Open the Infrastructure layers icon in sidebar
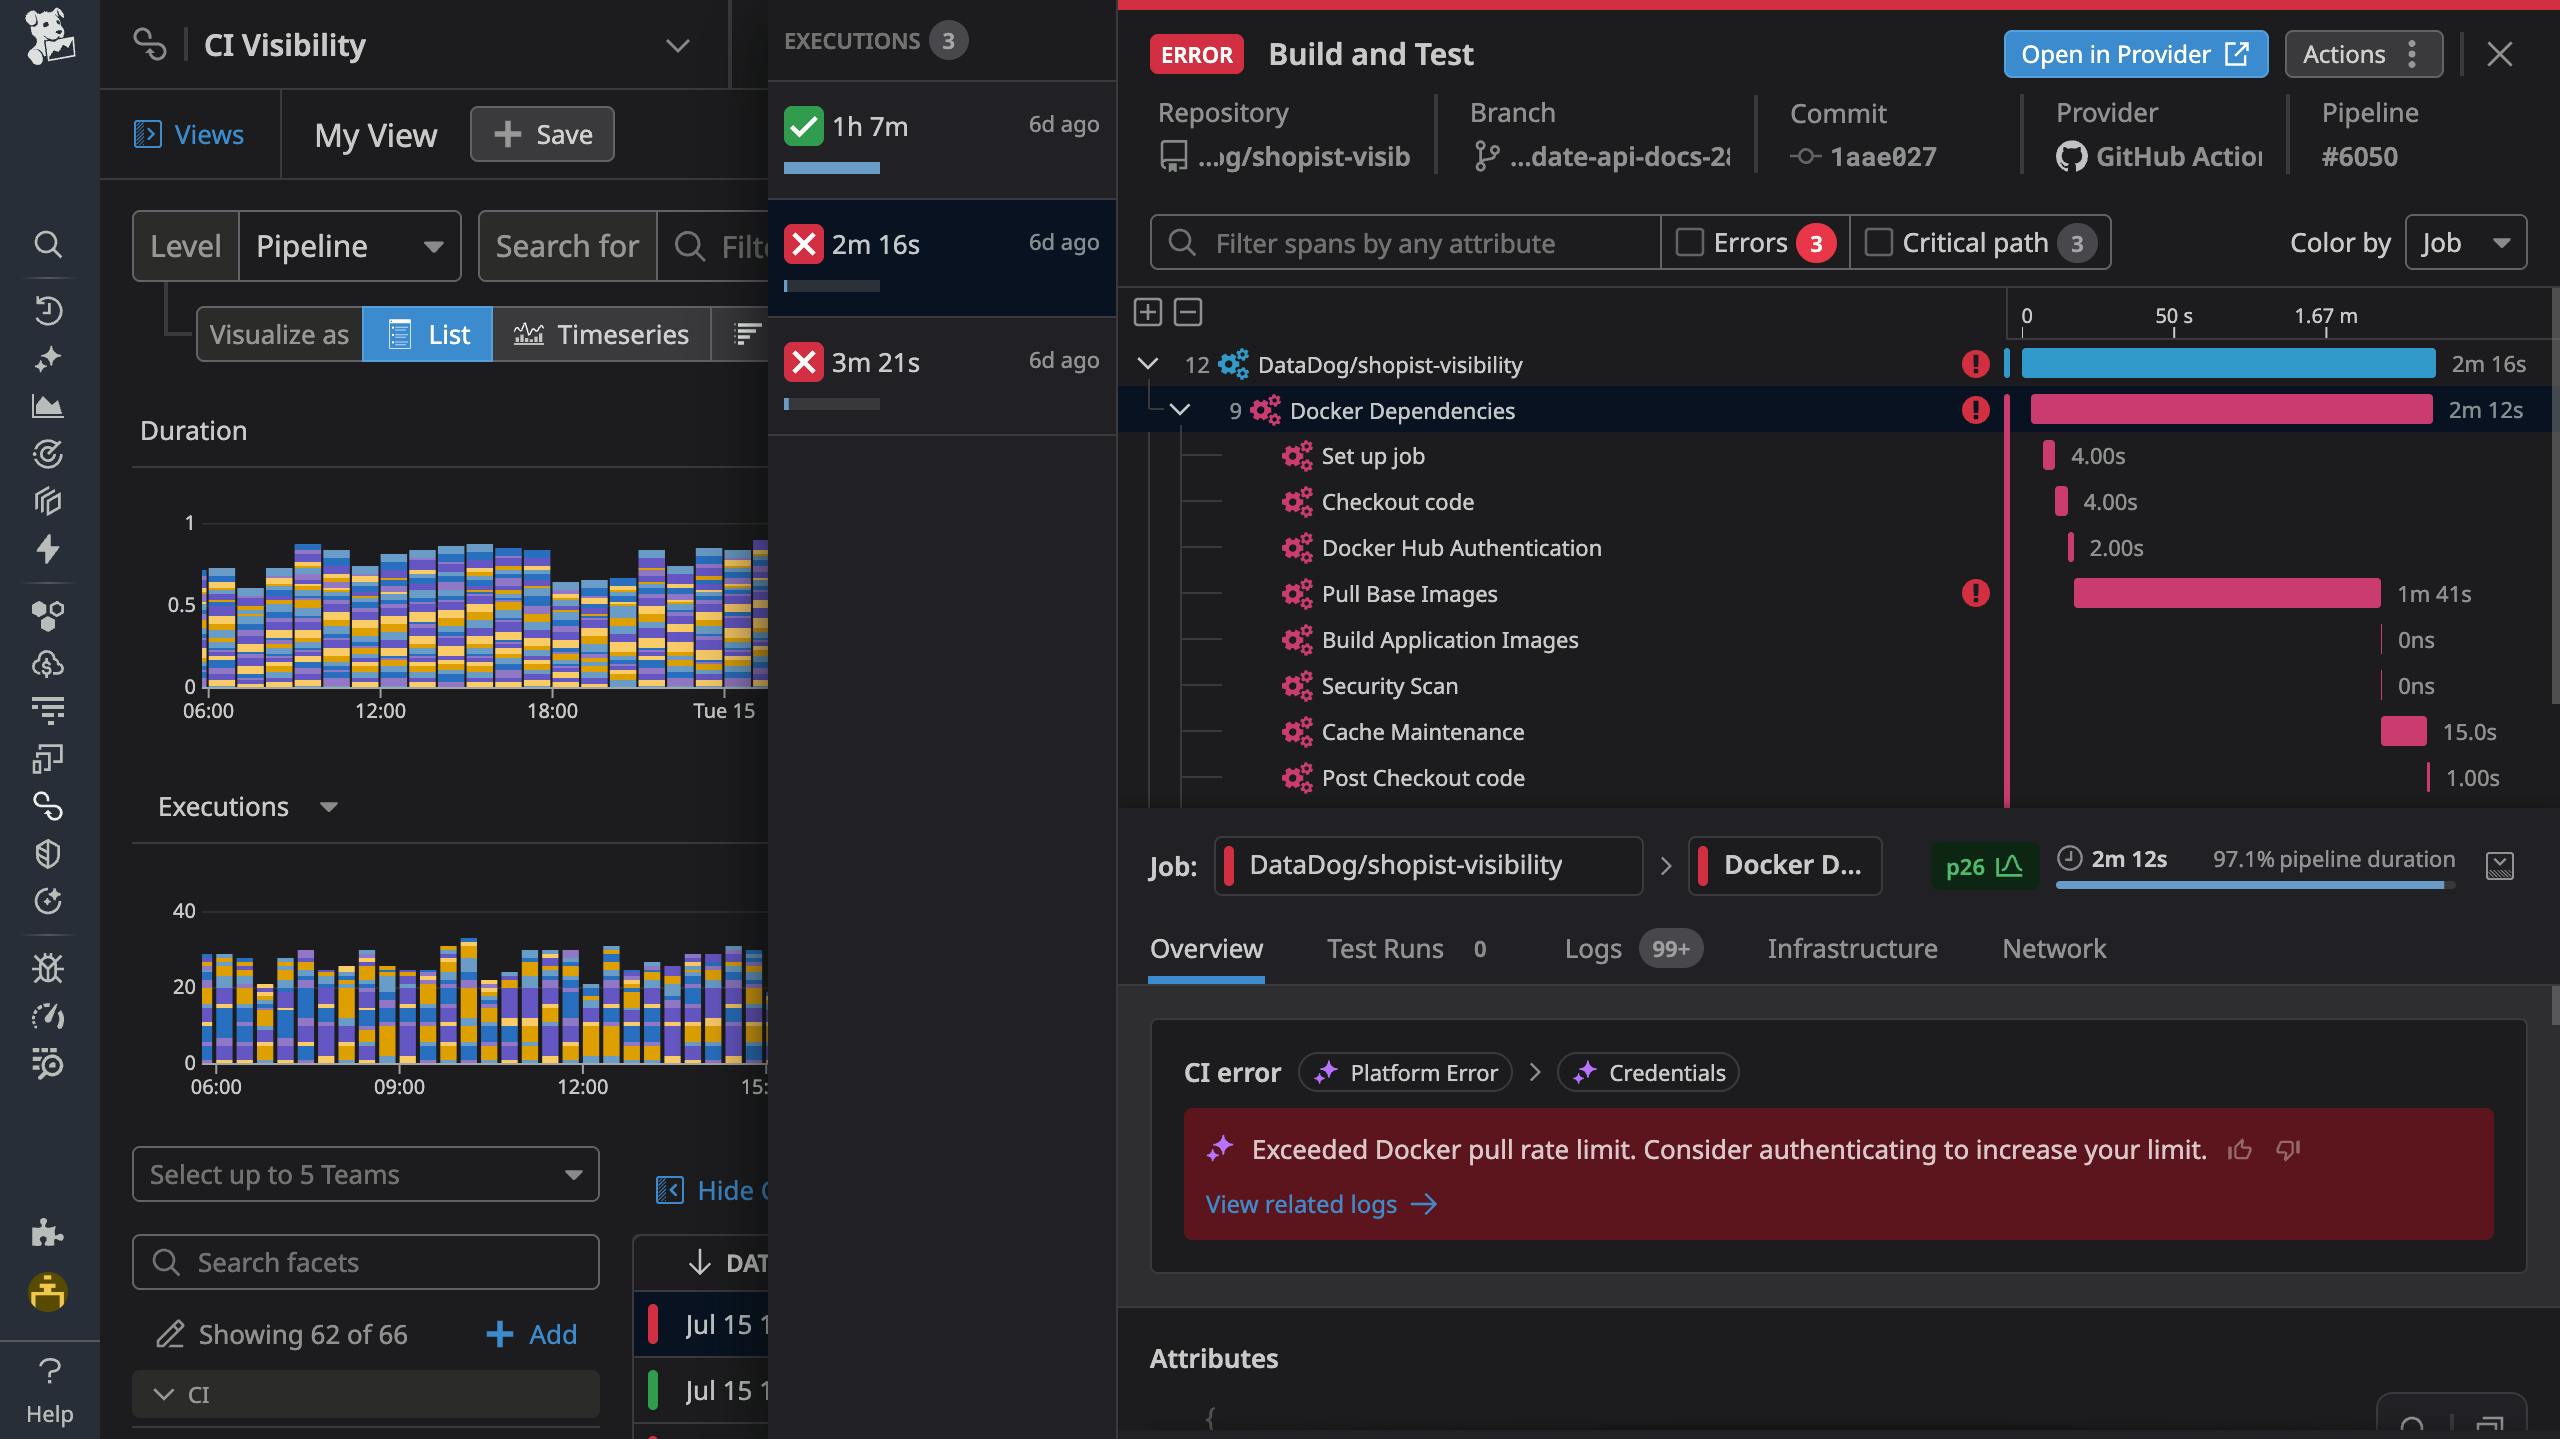This screenshot has width=2560, height=1439. 48,501
